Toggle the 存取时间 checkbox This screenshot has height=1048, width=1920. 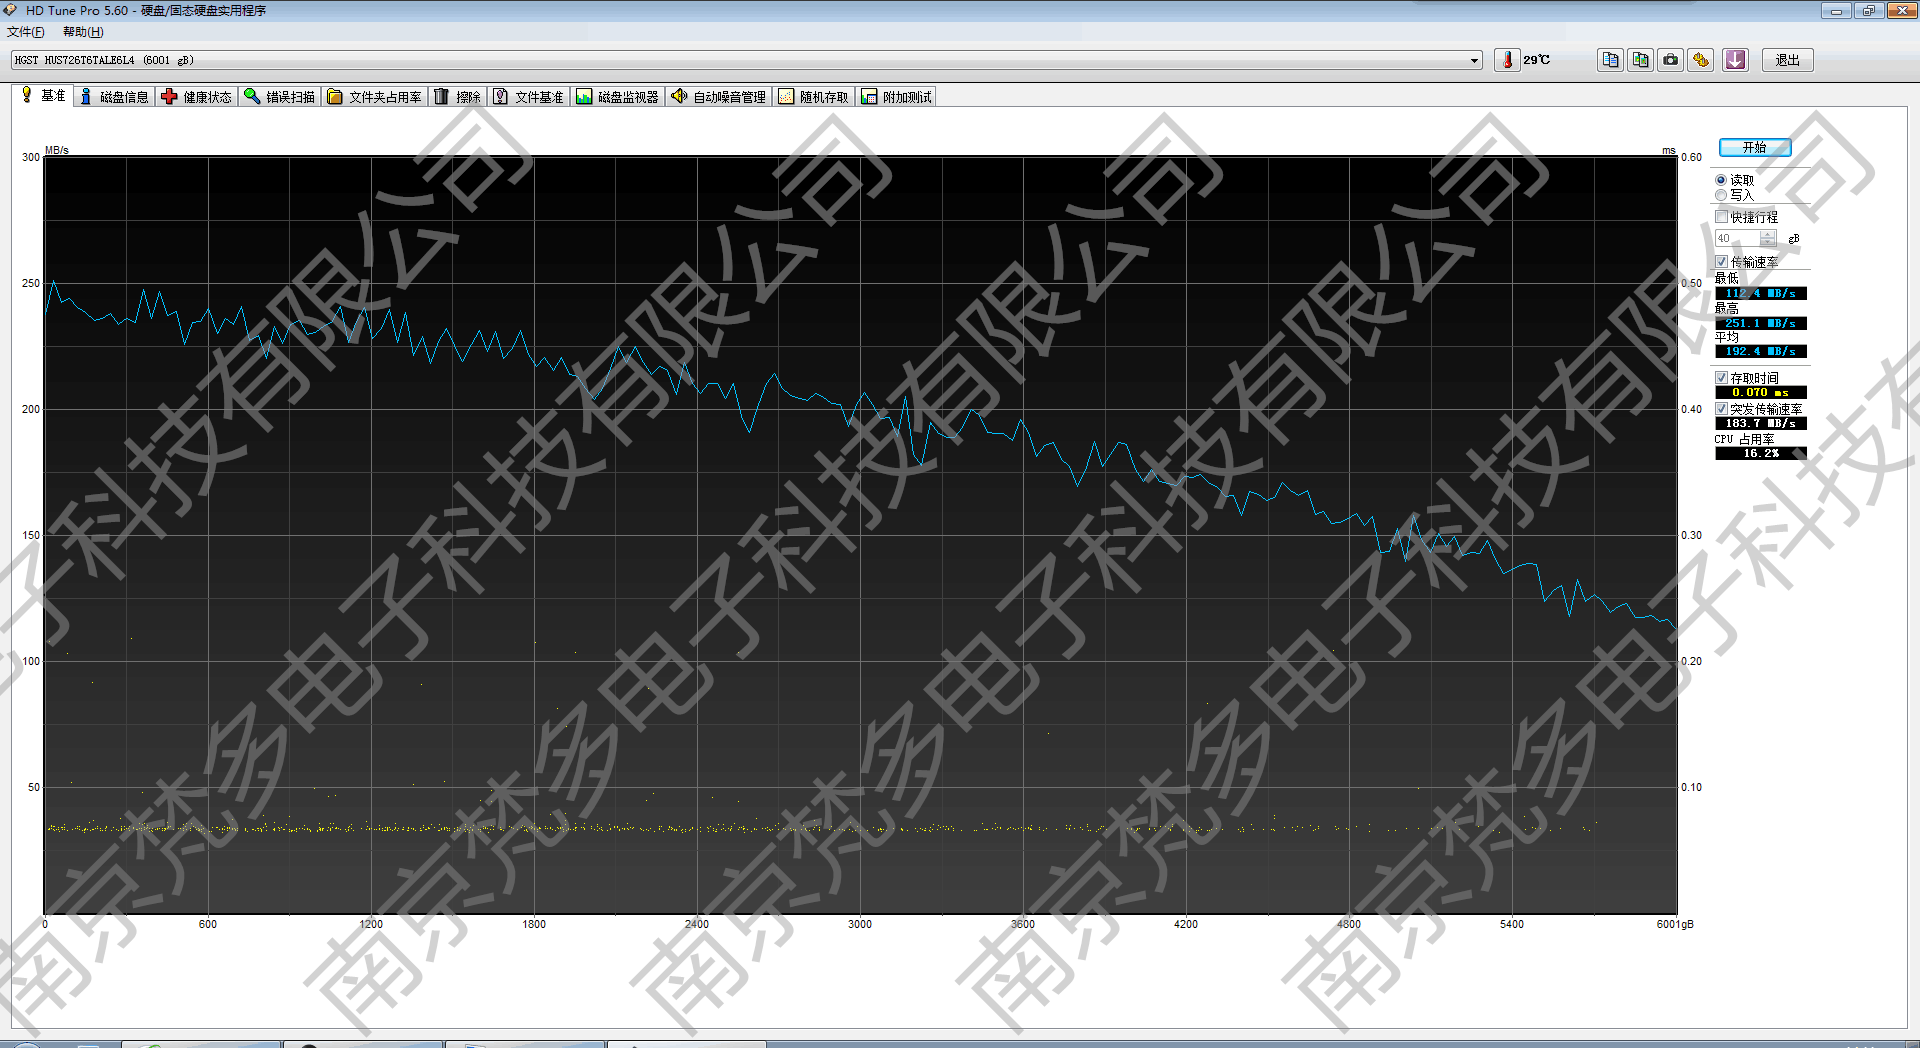(x=1722, y=378)
